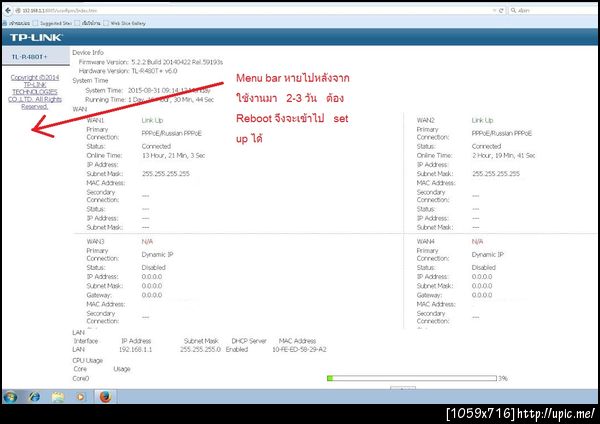Image resolution: width=600 pixels, height=424 pixels.
Task: Open Windows Media Player taskbar icon
Action: coord(80,397)
